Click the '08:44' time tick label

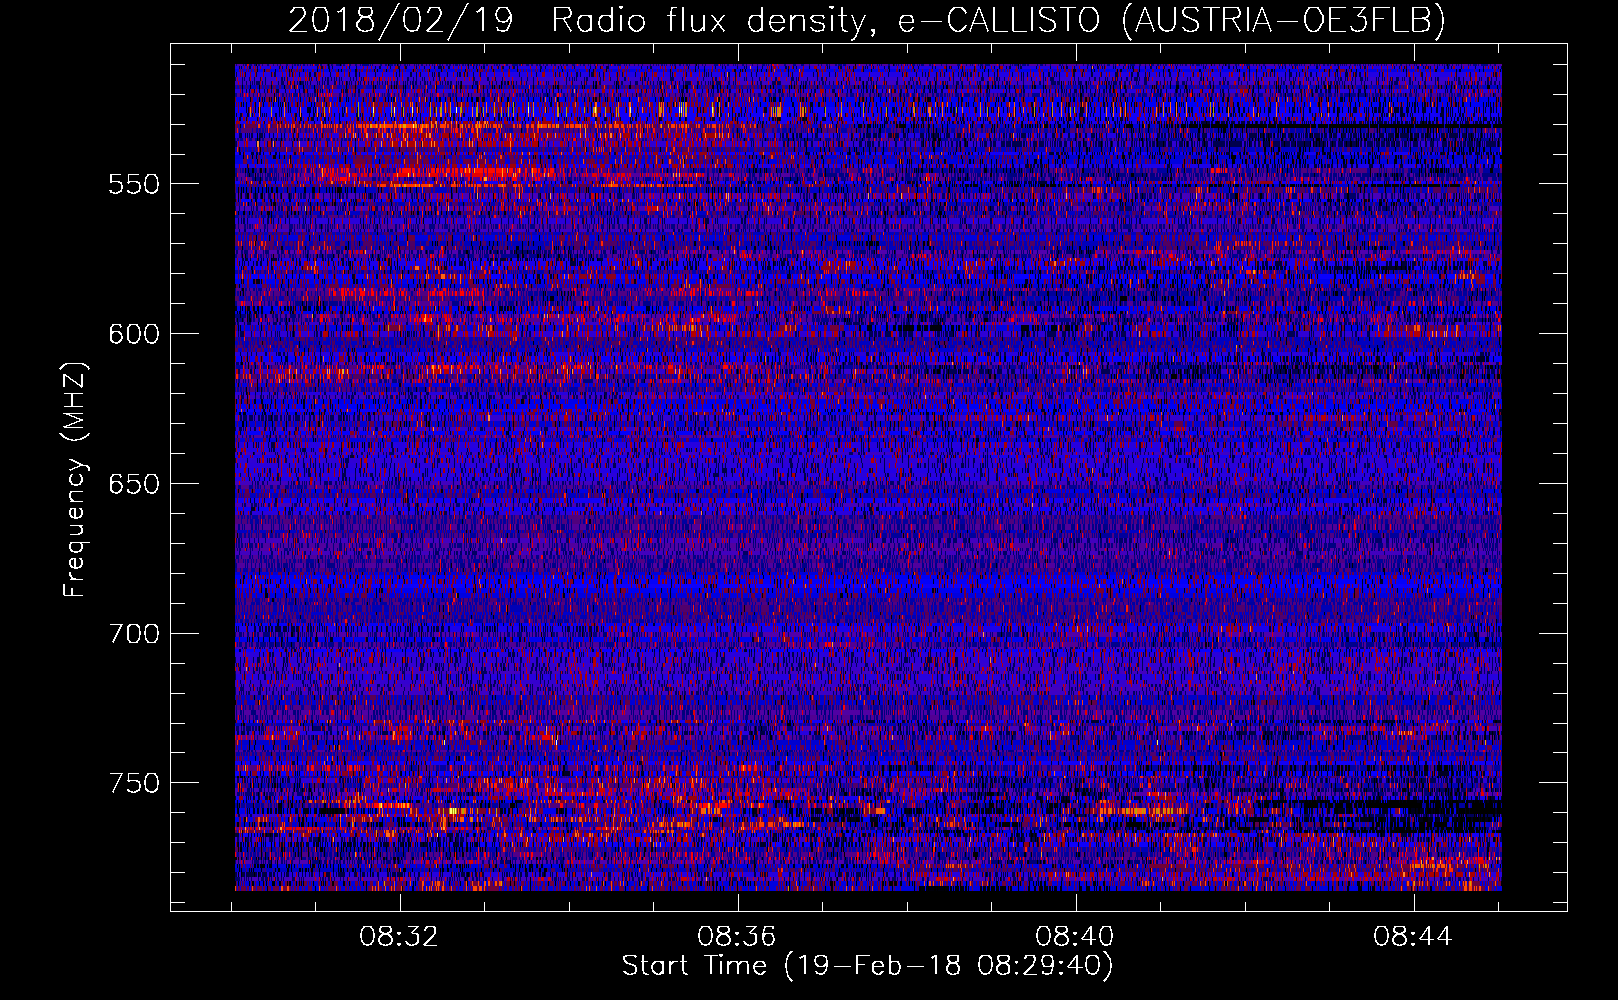pos(1413,937)
